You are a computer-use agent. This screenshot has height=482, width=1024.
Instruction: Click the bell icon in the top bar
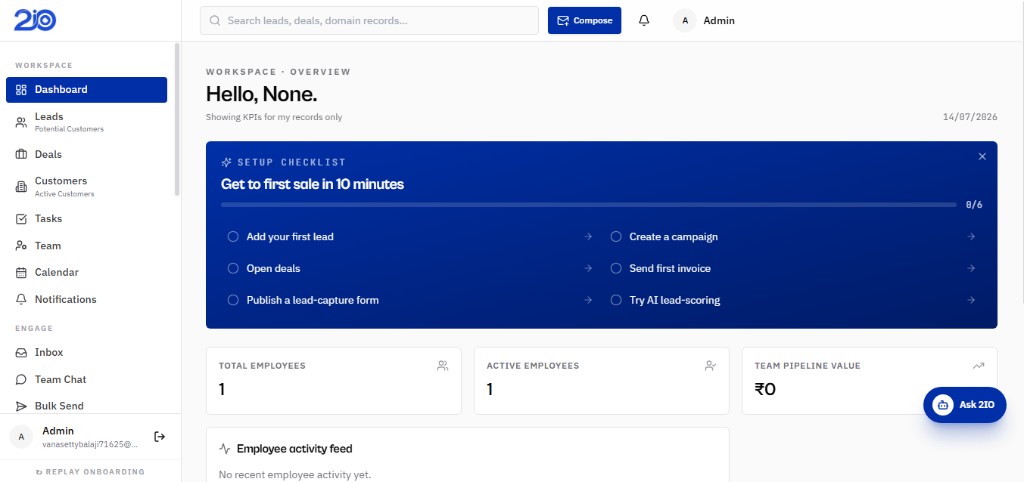pos(644,20)
